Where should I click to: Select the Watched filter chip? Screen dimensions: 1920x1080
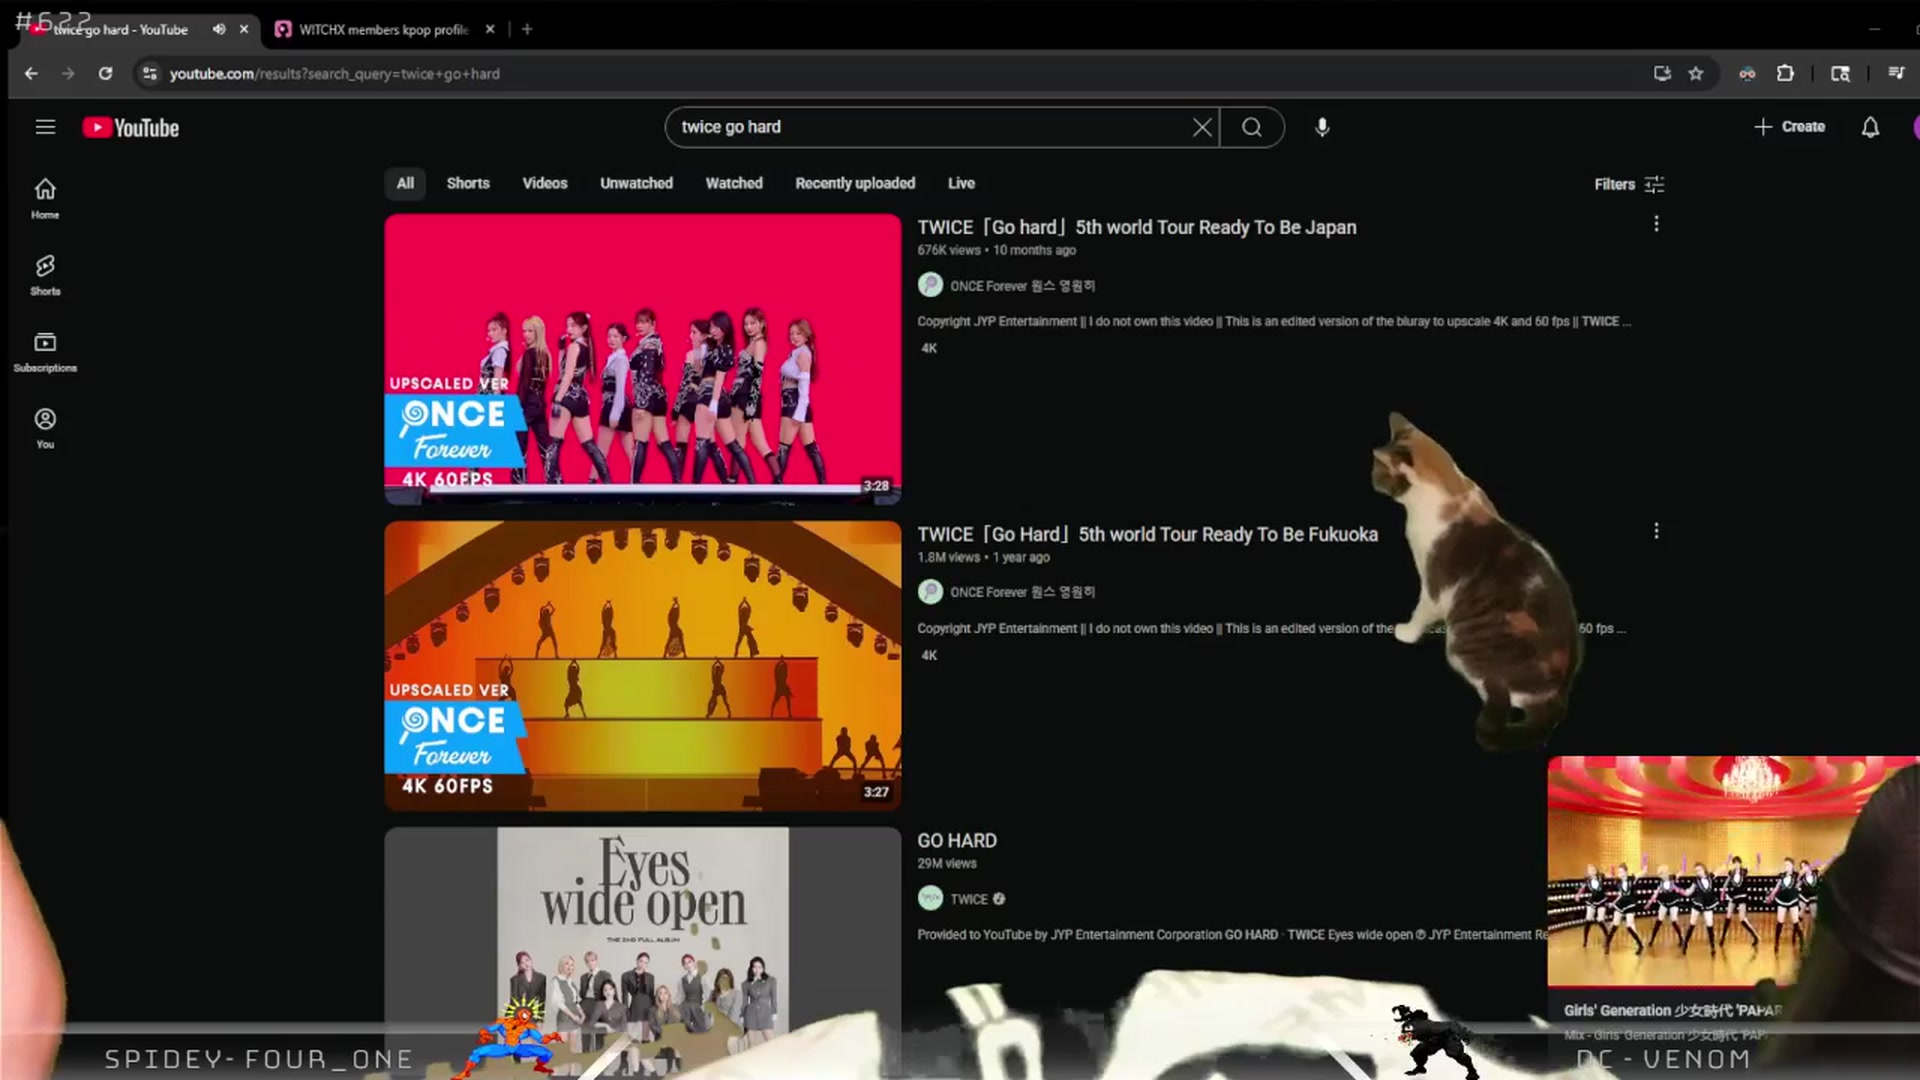point(734,183)
